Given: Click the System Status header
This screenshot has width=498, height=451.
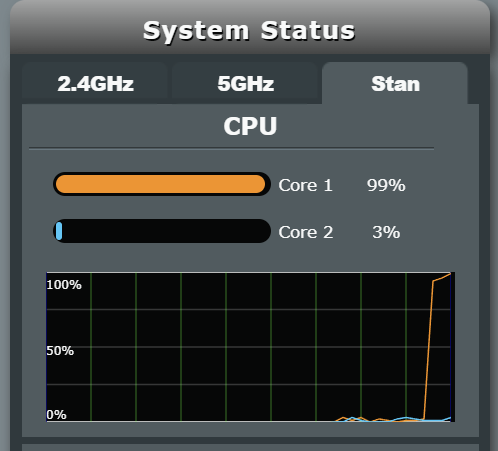Looking at the screenshot, I should (249, 31).
